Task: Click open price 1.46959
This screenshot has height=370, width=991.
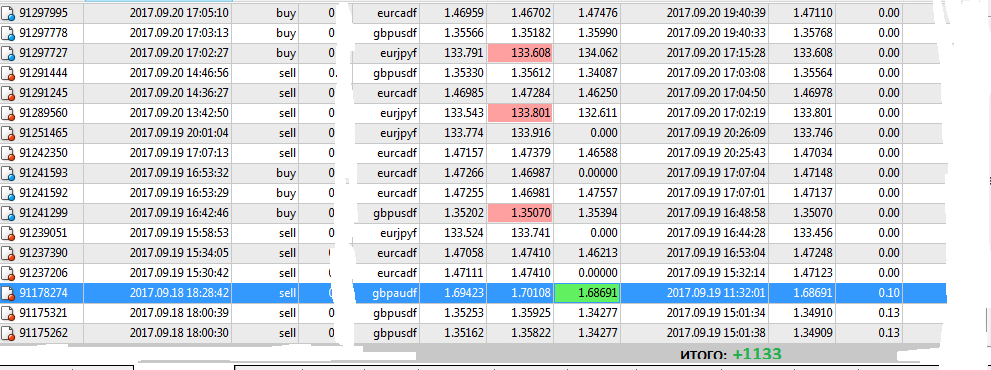Action: [464, 13]
